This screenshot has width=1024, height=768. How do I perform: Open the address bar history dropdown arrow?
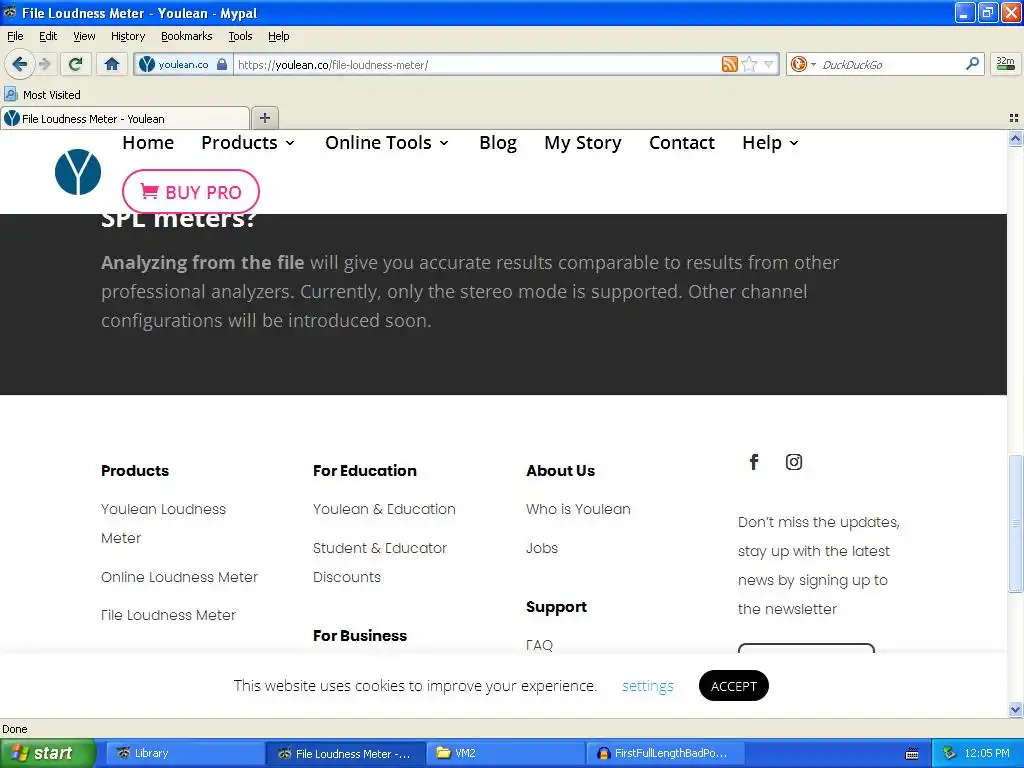point(769,64)
